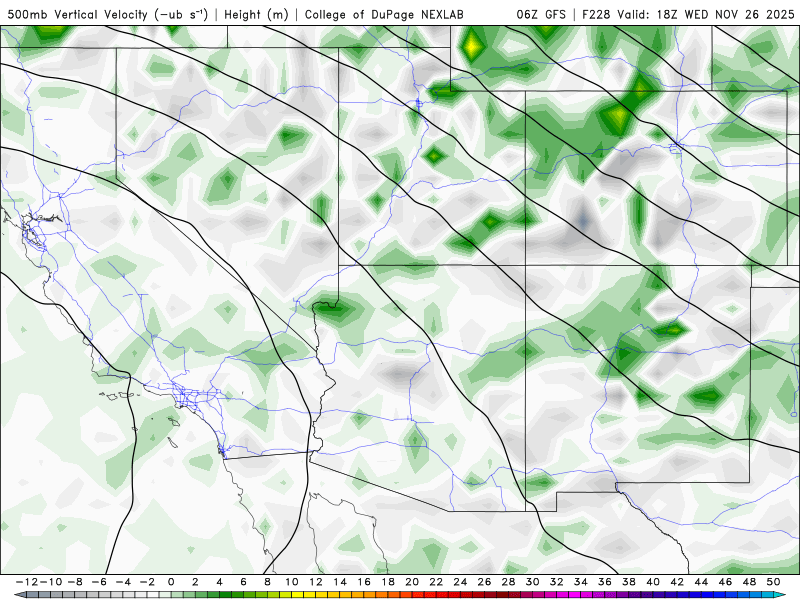Click the "34" colorbar label

(x=581, y=582)
